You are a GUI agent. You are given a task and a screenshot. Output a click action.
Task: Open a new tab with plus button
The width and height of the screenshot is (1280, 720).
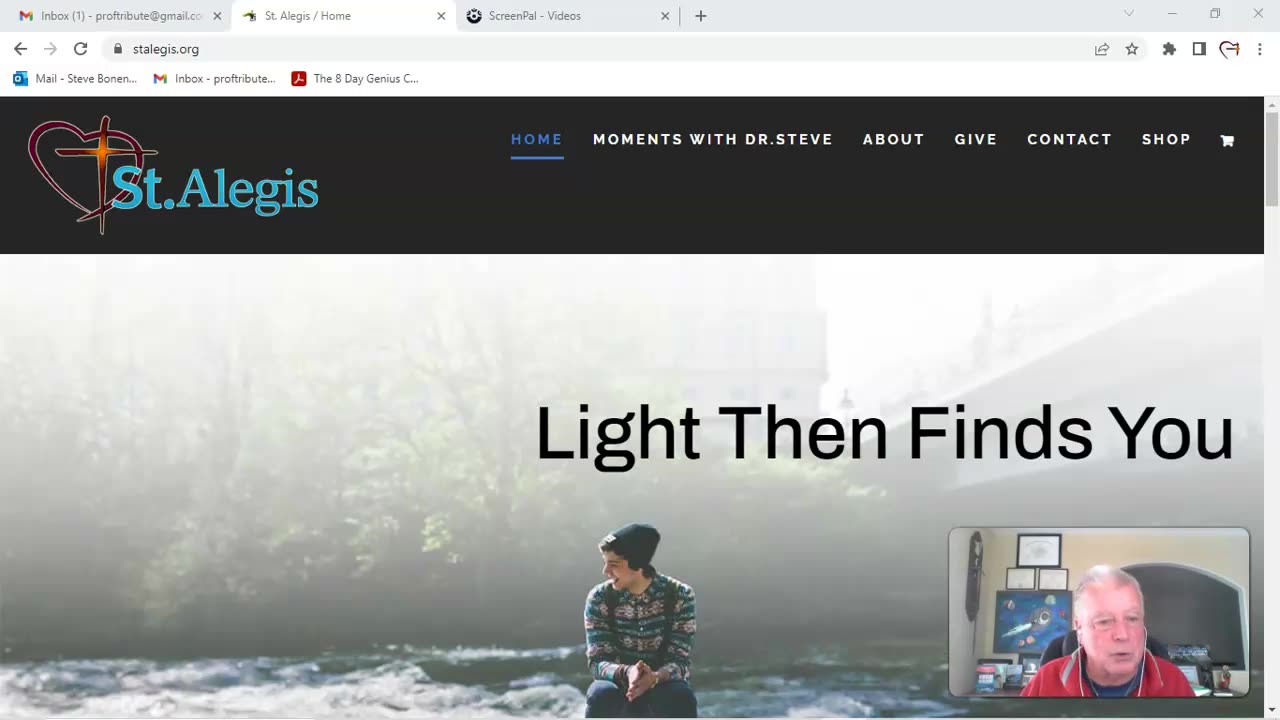tap(701, 16)
